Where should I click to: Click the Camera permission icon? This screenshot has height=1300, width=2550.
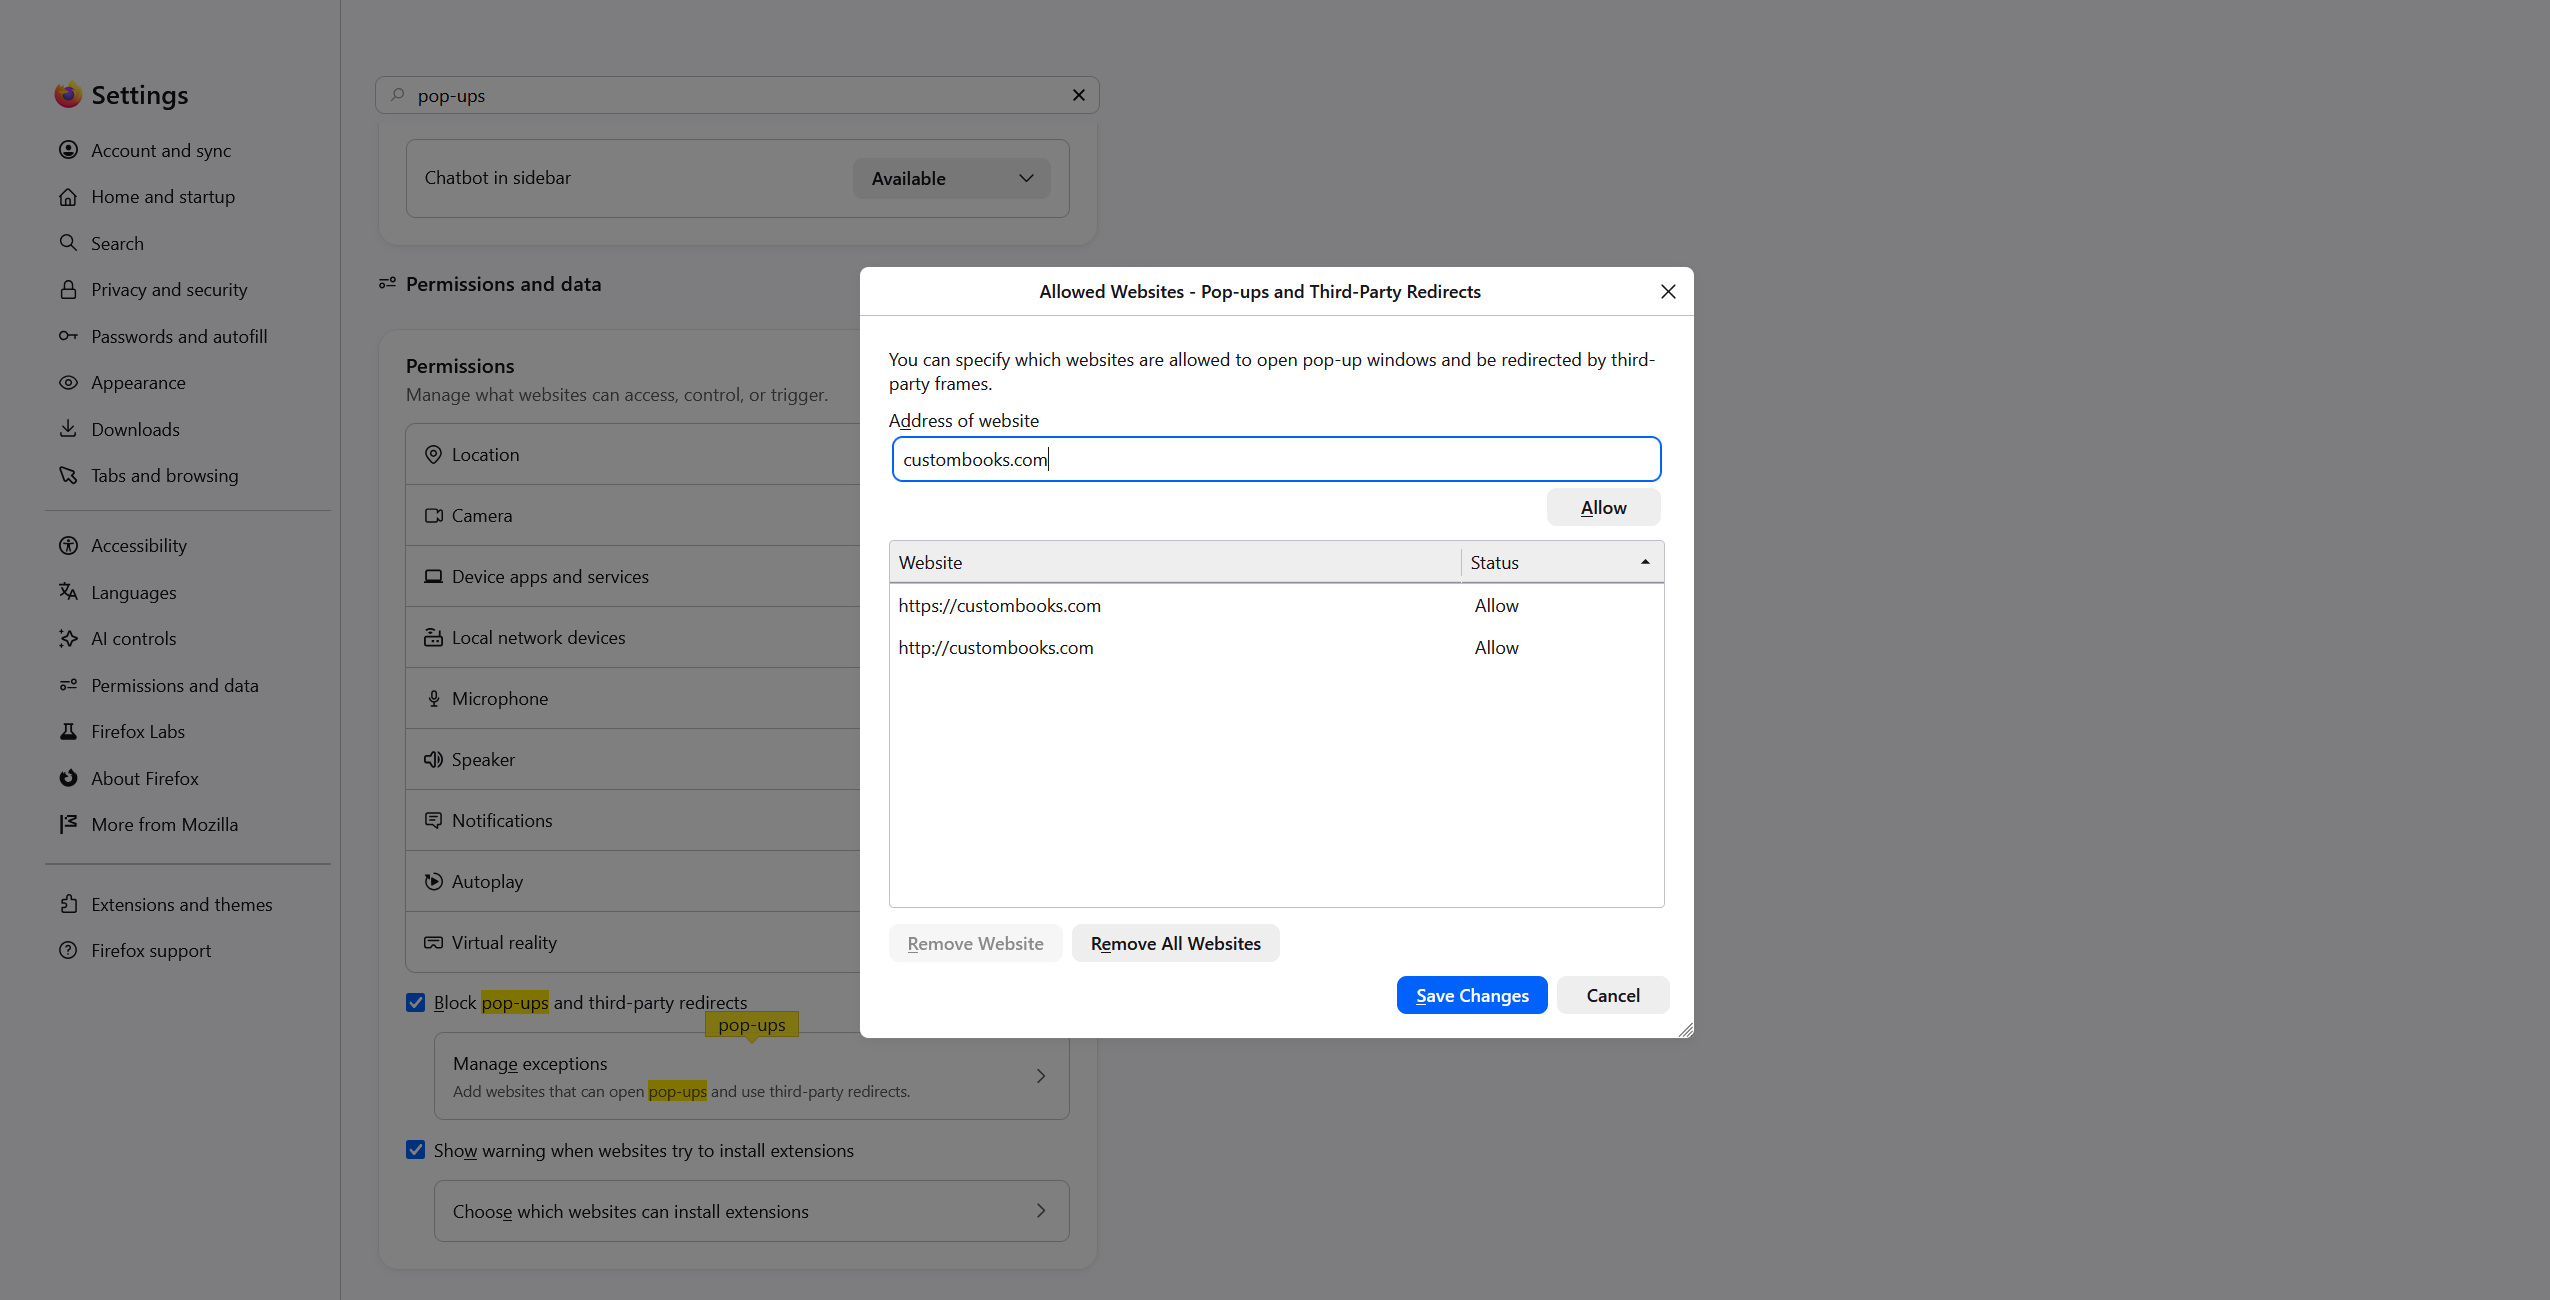pos(433,516)
